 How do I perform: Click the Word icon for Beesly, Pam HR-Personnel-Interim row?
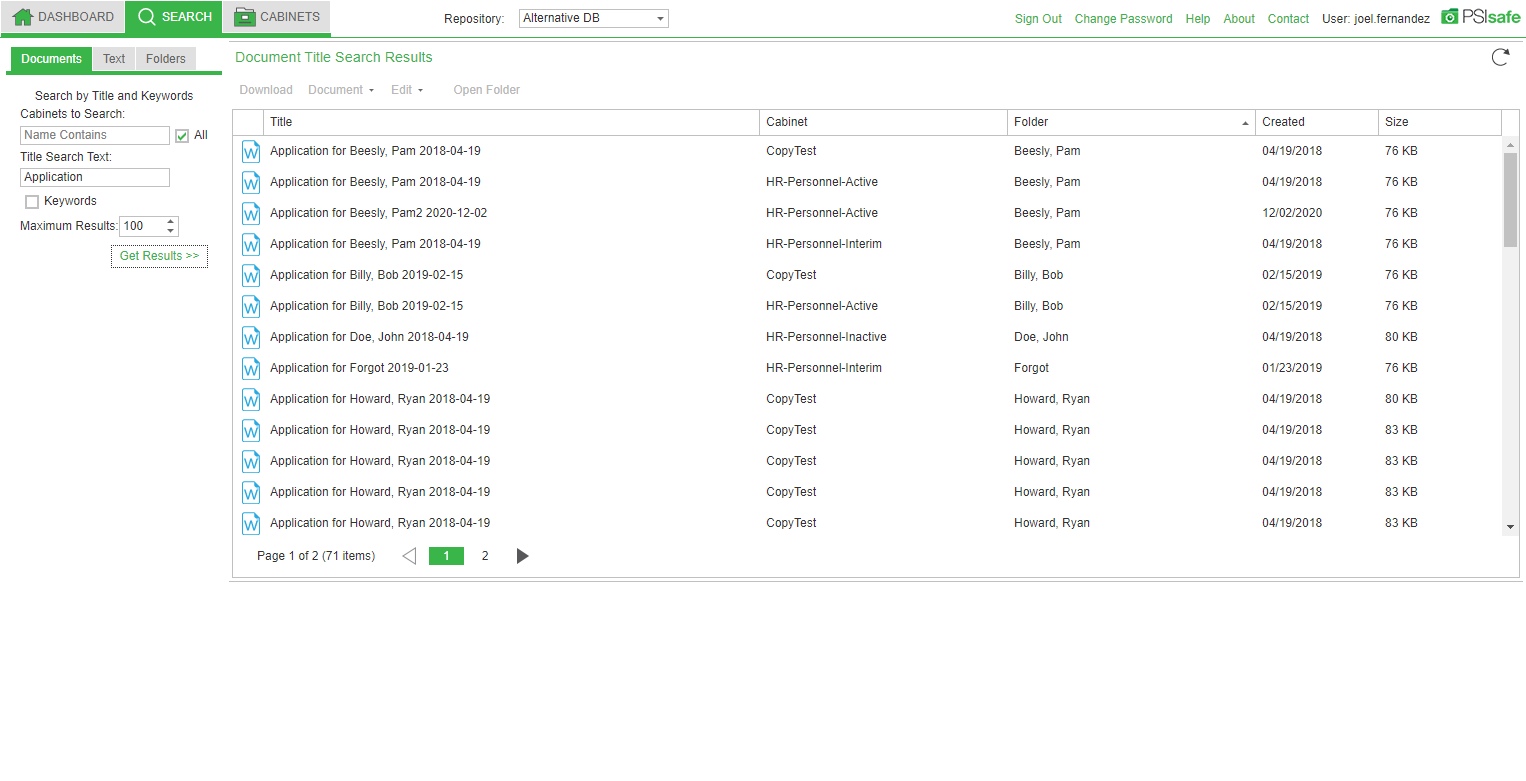pyautogui.click(x=251, y=245)
